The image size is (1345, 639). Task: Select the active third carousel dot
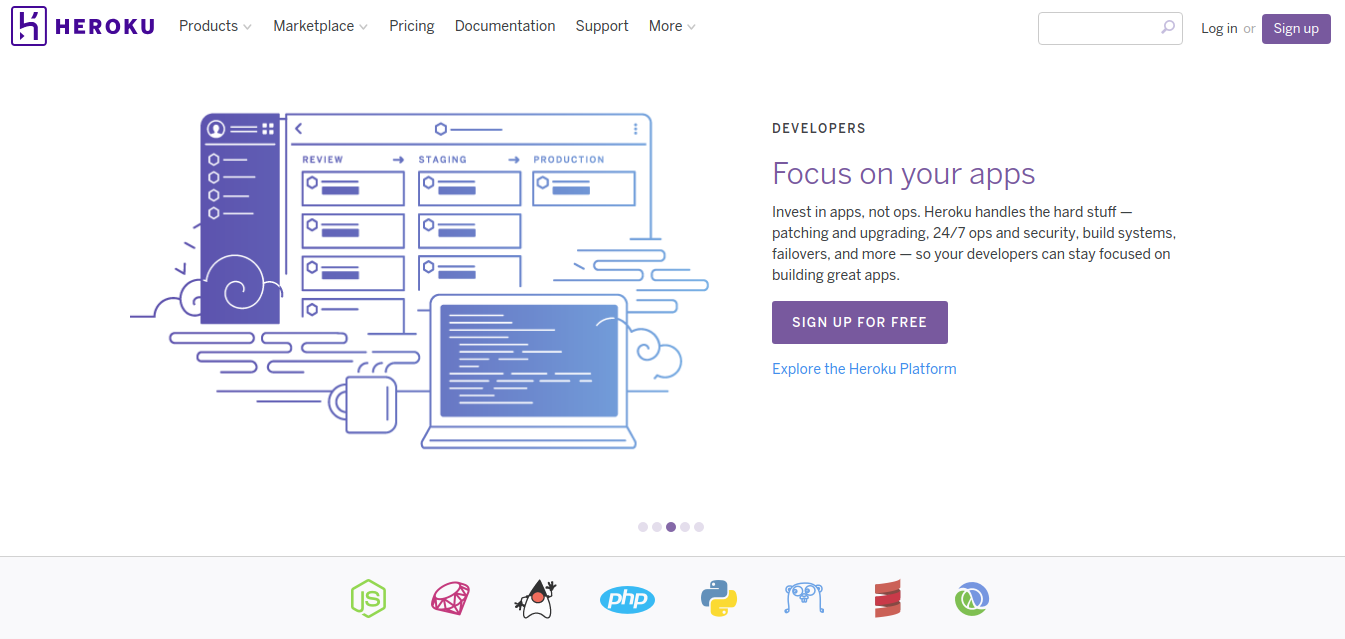point(671,526)
